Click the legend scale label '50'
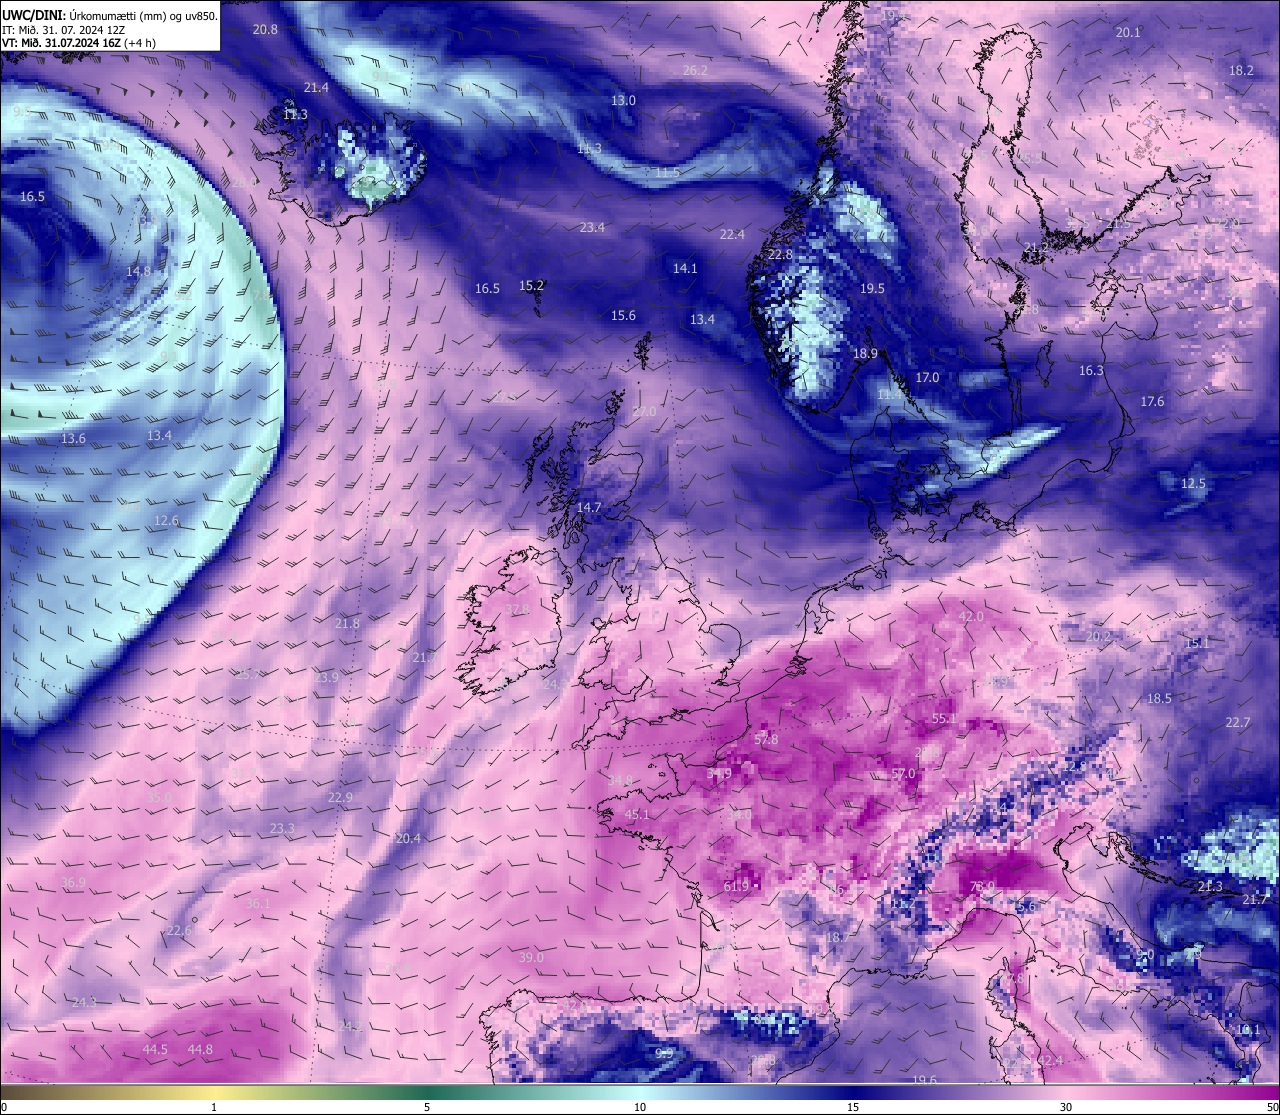Viewport: 1280px width, 1115px height. pos(1271,1107)
